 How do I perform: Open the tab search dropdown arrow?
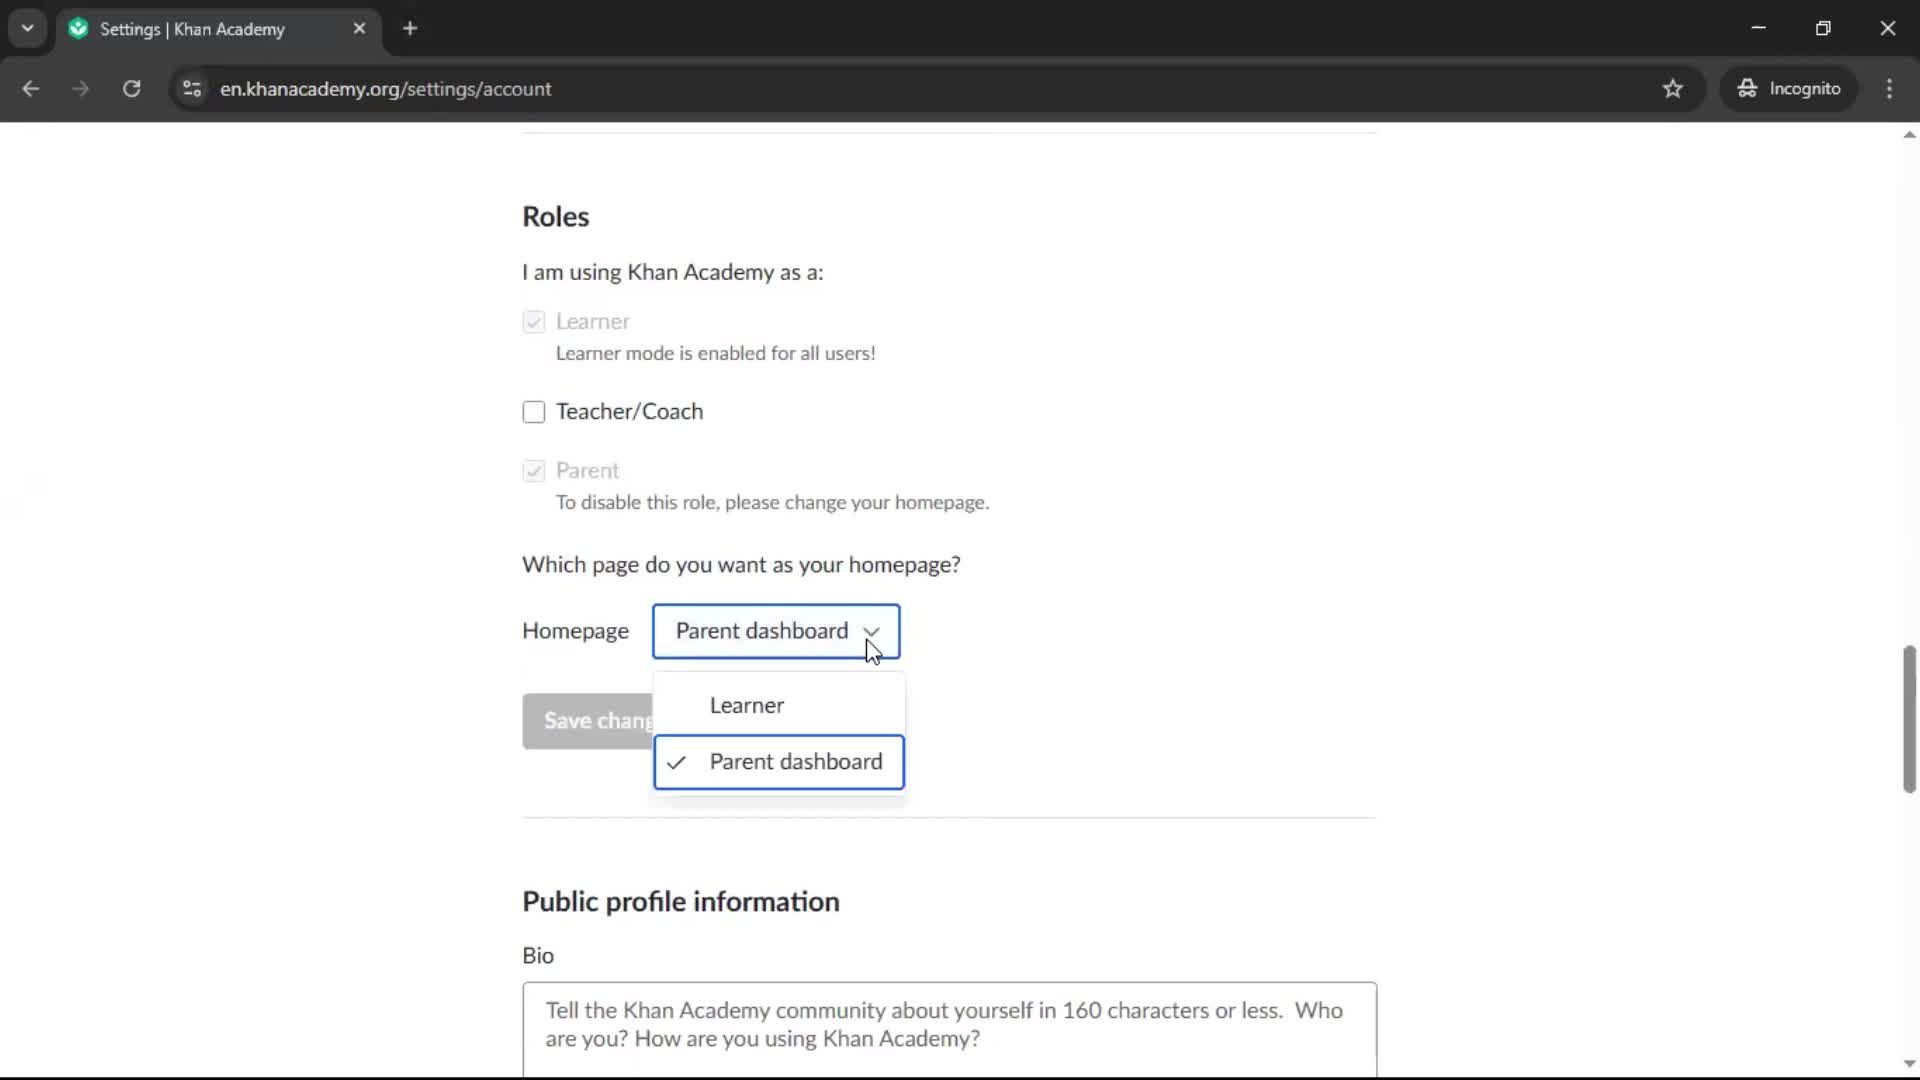coord(27,28)
